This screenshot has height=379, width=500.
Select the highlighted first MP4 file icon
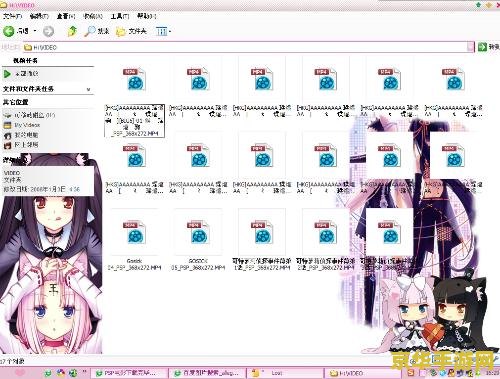point(134,79)
